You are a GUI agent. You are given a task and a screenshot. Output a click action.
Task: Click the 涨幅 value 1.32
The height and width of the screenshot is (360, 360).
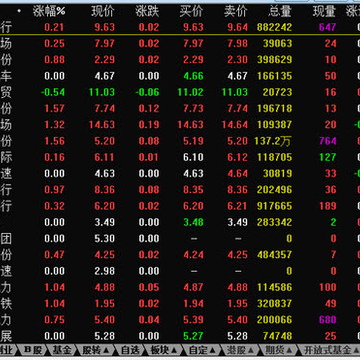[x=54, y=125]
